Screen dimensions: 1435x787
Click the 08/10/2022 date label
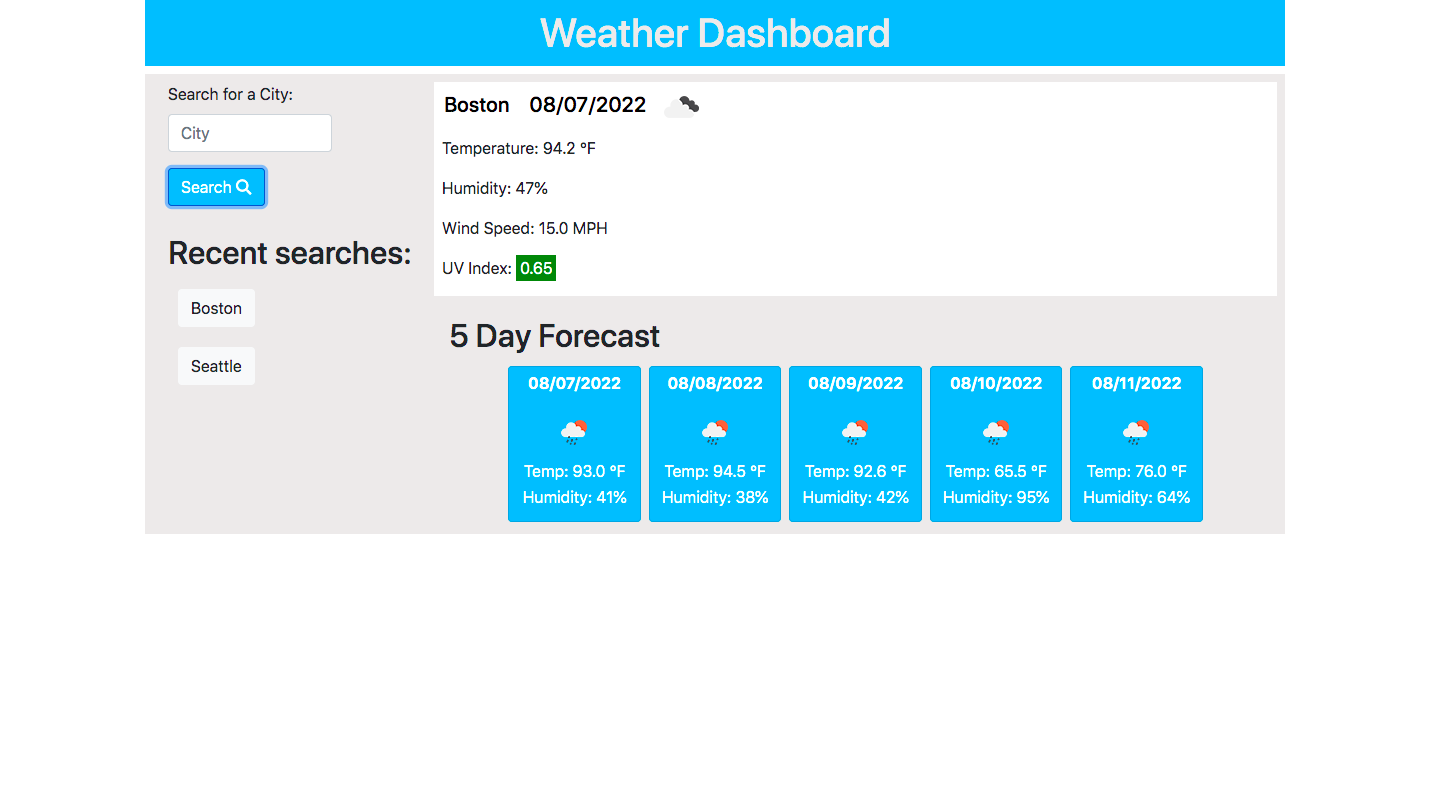(995, 382)
